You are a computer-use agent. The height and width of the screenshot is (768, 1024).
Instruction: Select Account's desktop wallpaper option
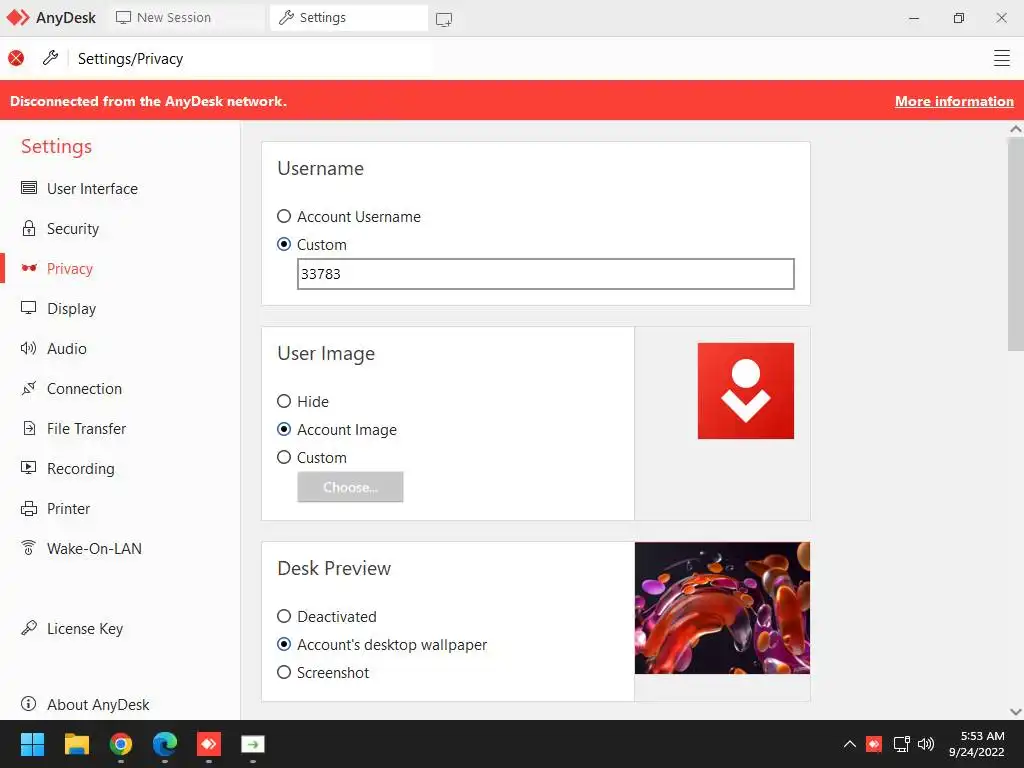284,644
